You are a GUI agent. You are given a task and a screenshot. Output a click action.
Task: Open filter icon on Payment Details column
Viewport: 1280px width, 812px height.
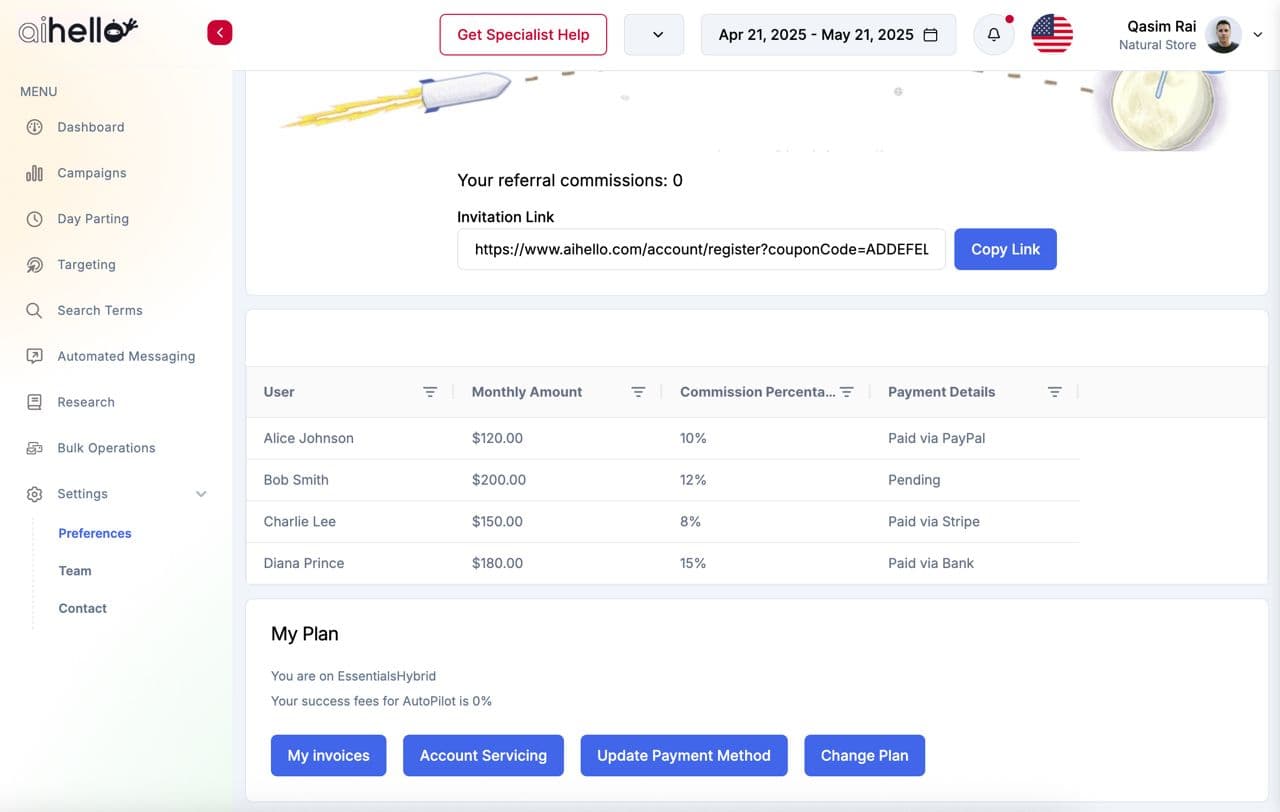click(x=1054, y=392)
